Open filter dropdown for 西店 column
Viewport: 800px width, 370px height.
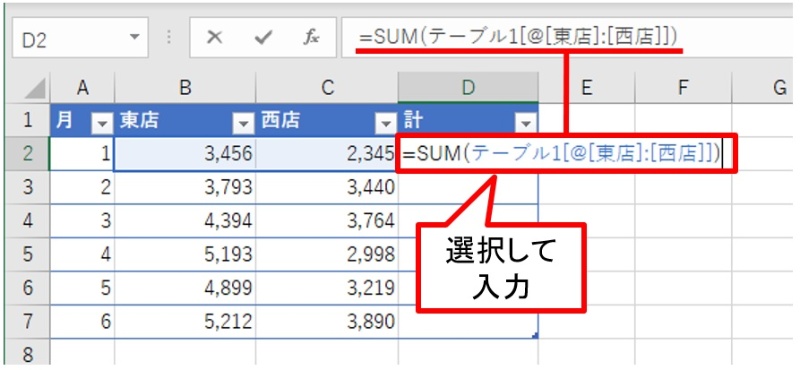pyautogui.click(x=385, y=123)
